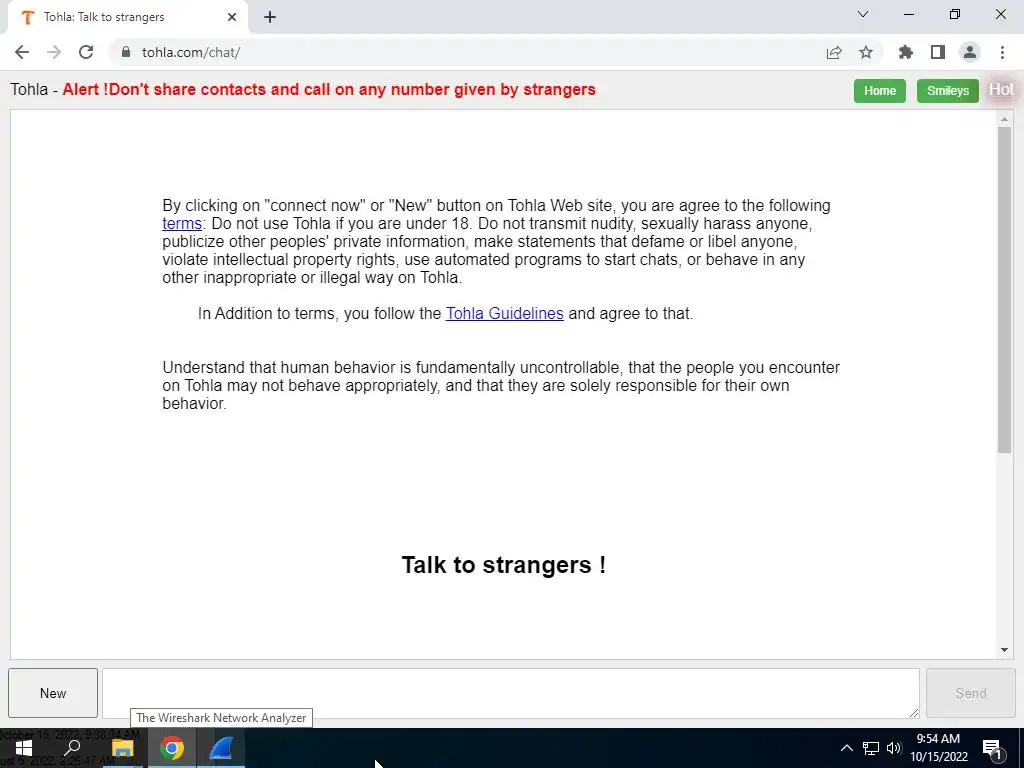View site info via the padlock icon

click(126, 52)
